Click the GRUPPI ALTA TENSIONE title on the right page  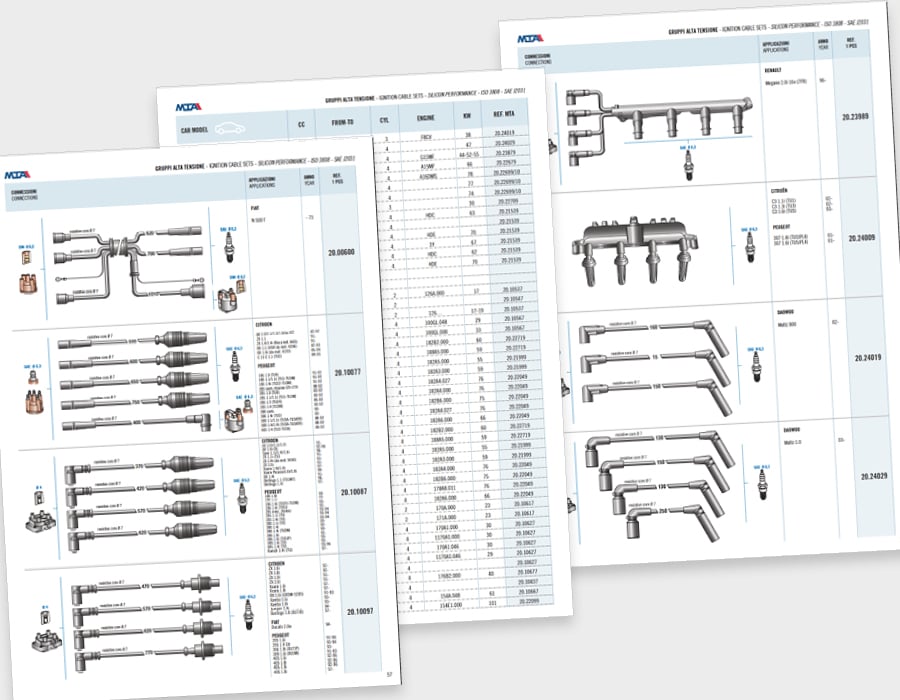pyautogui.click(x=693, y=31)
